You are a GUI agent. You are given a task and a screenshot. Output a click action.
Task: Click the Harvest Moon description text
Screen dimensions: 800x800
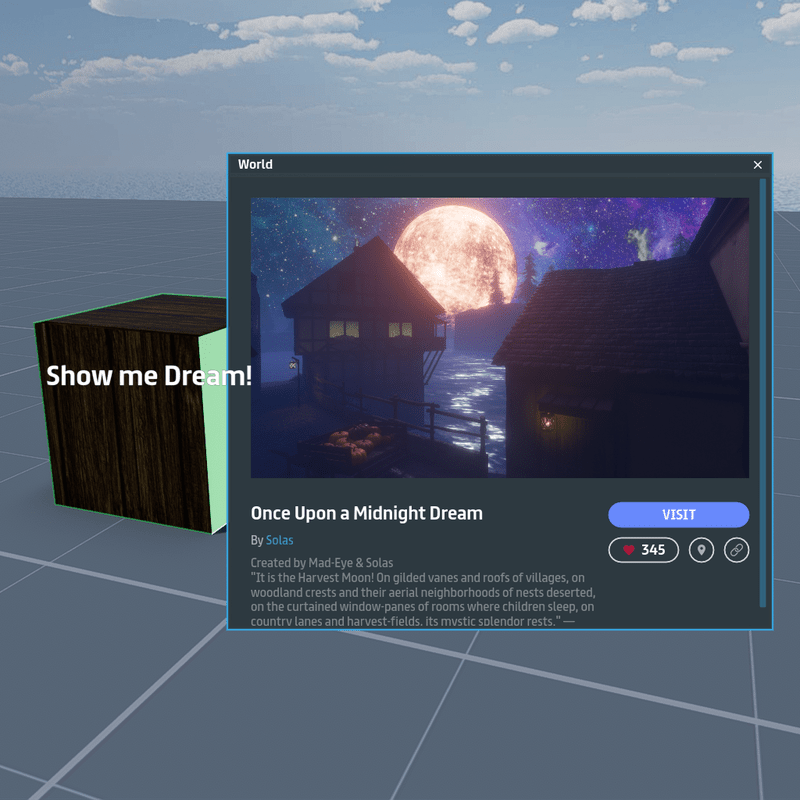click(x=422, y=592)
